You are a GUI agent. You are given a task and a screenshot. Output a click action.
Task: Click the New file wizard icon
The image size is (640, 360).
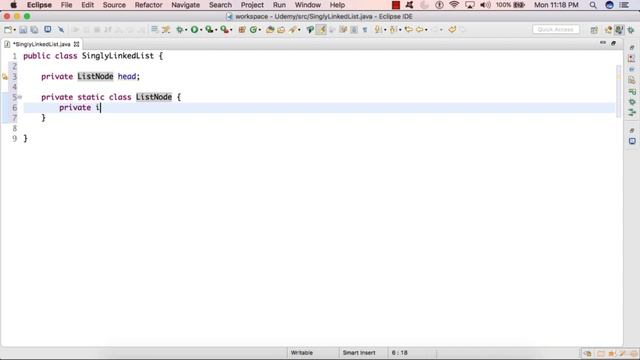pyautogui.click(x=7, y=29)
